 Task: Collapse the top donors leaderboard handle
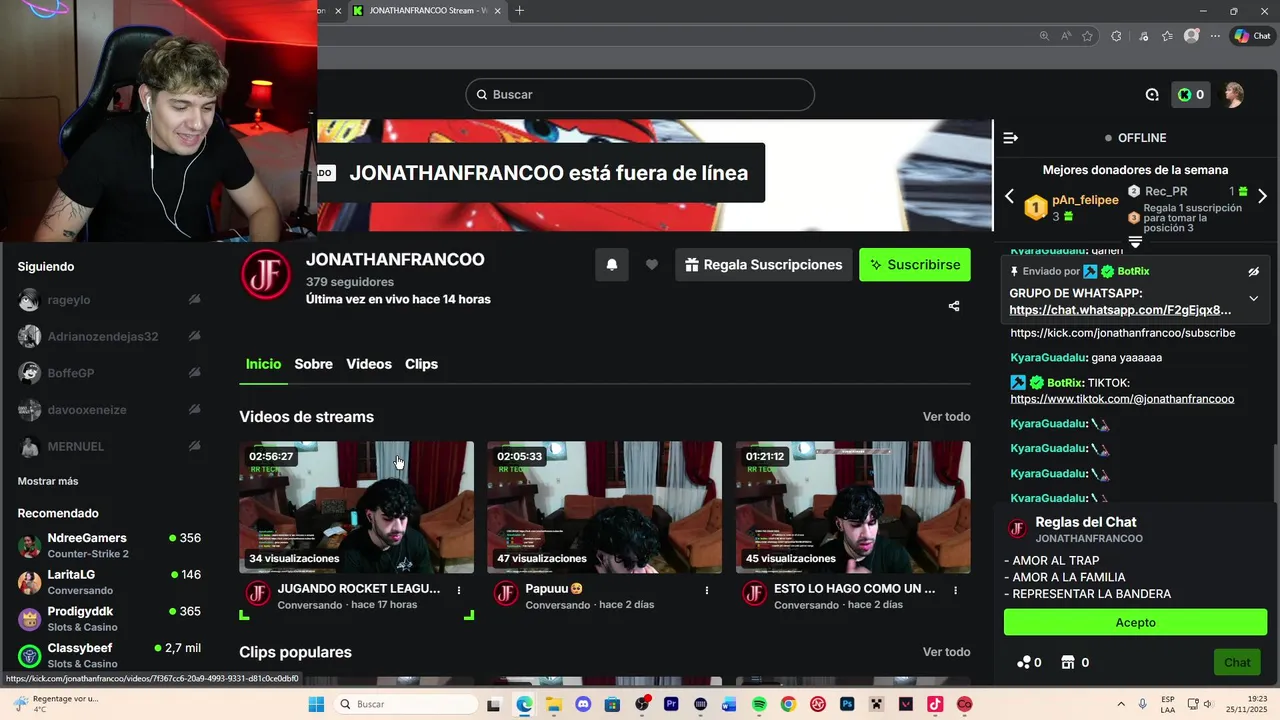(x=1135, y=242)
